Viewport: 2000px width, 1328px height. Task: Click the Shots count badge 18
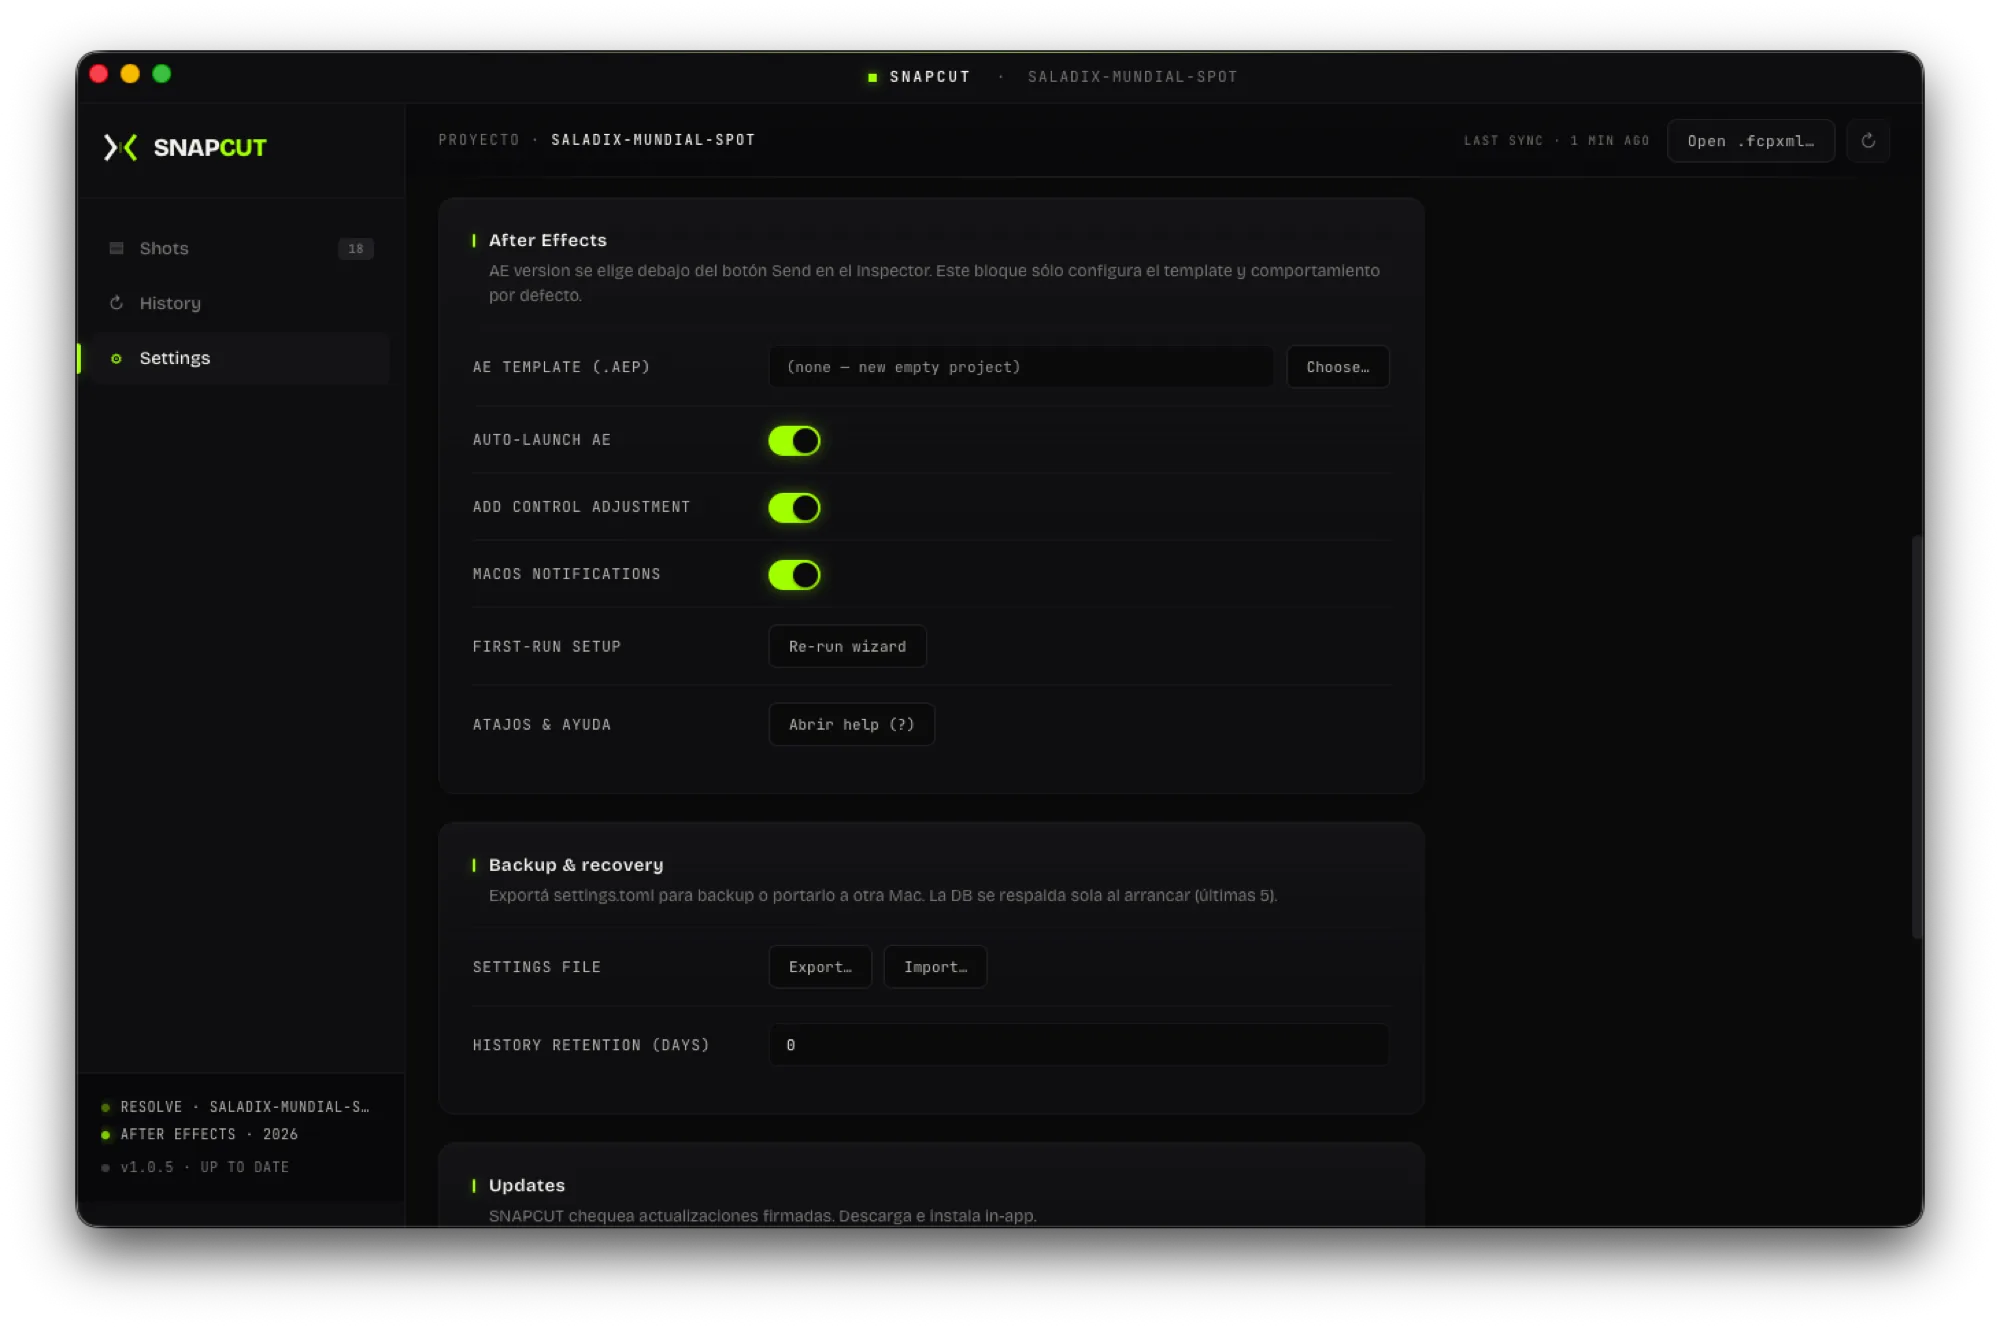[x=356, y=249]
